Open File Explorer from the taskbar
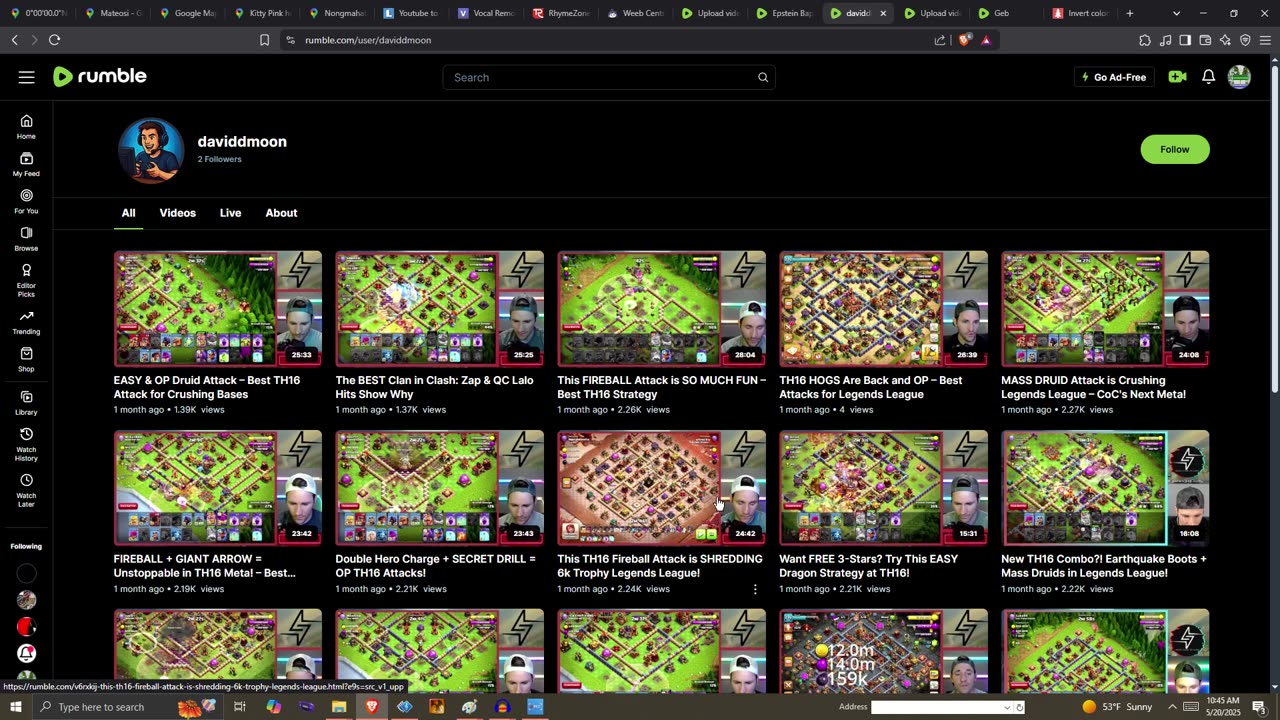Image resolution: width=1280 pixels, height=720 pixels. tap(339, 707)
